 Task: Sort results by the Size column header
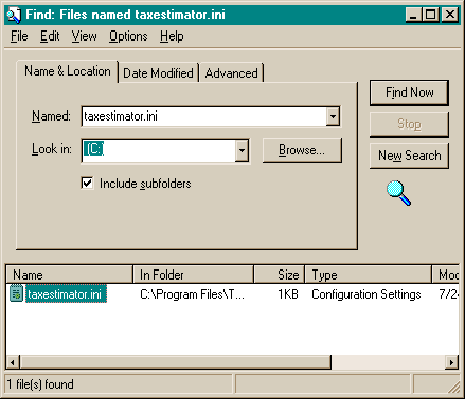pos(279,275)
